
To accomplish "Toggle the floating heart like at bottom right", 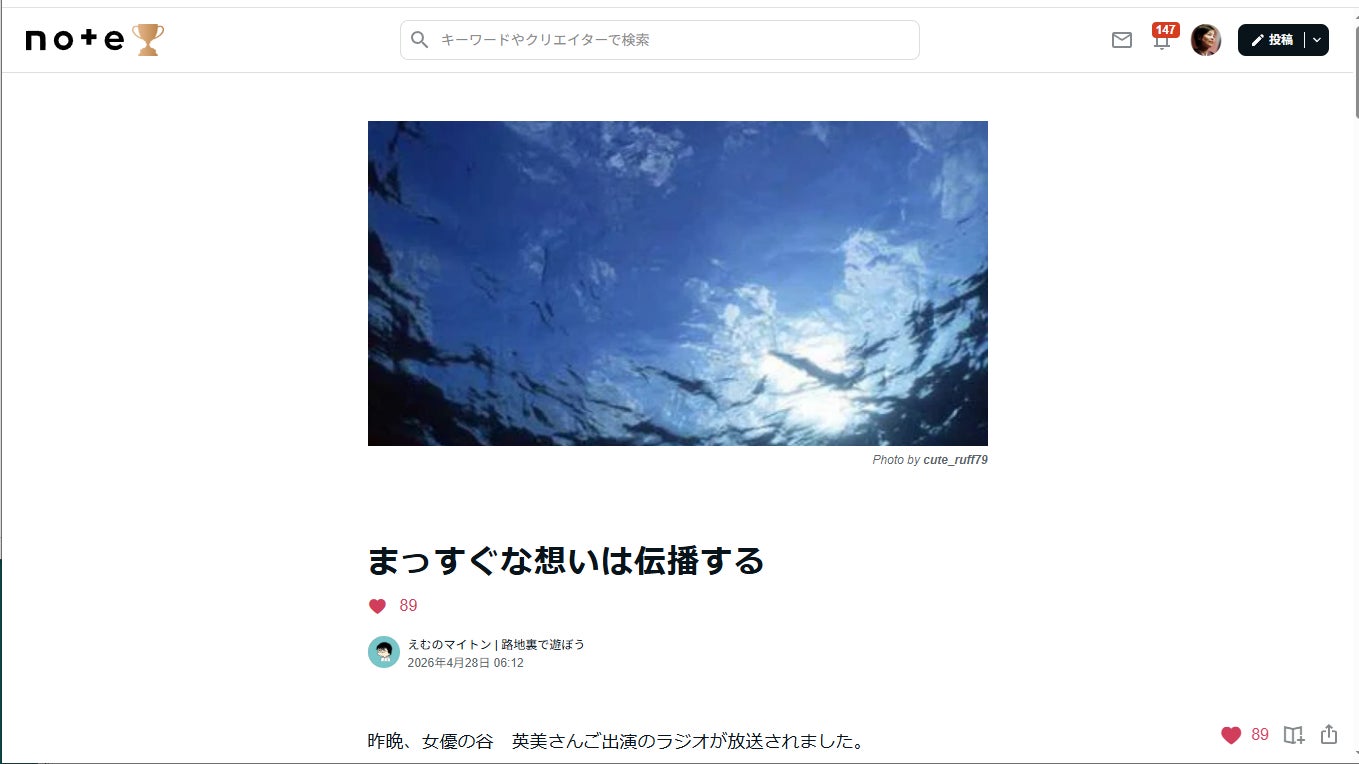I will click(x=1231, y=735).
